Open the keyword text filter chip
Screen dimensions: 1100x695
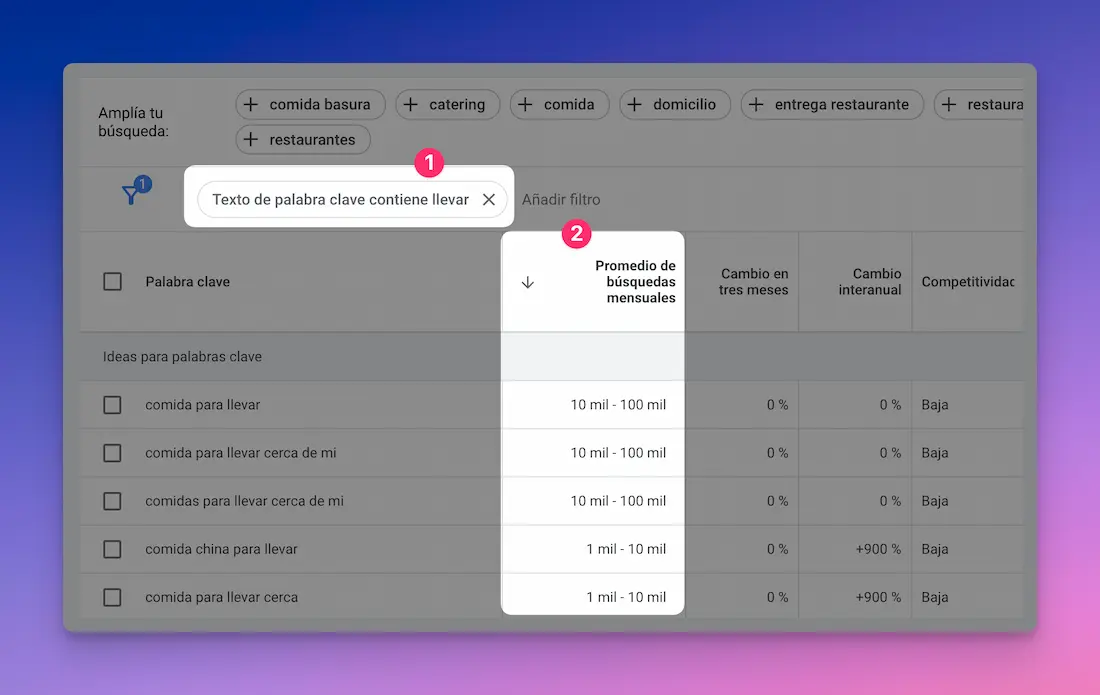[x=340, y=200]
